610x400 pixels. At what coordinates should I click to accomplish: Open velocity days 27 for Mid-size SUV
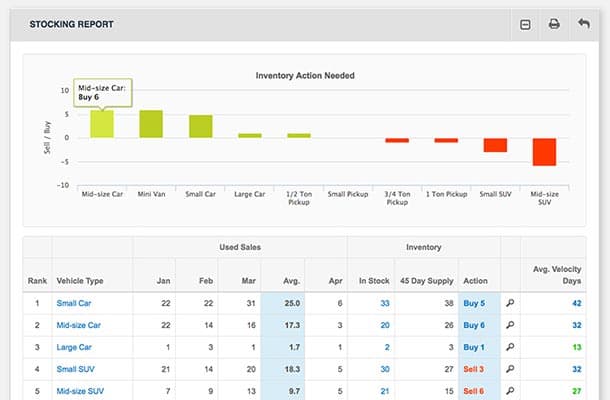[x=577, y=391]
